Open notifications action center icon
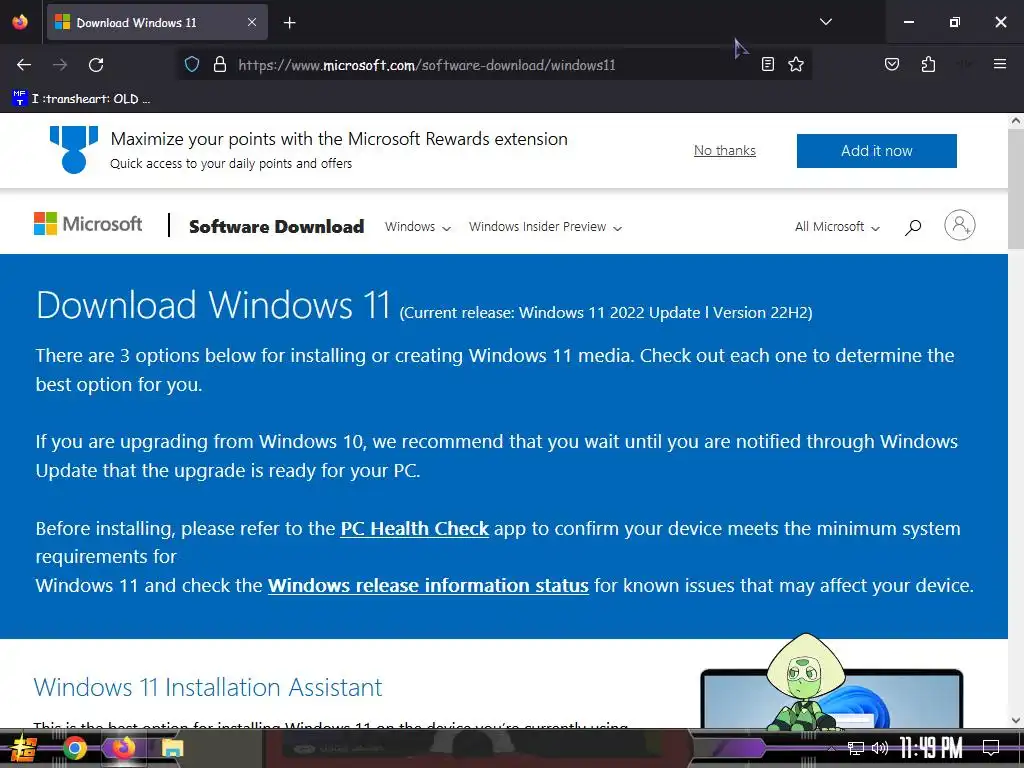 coord(991,748)
